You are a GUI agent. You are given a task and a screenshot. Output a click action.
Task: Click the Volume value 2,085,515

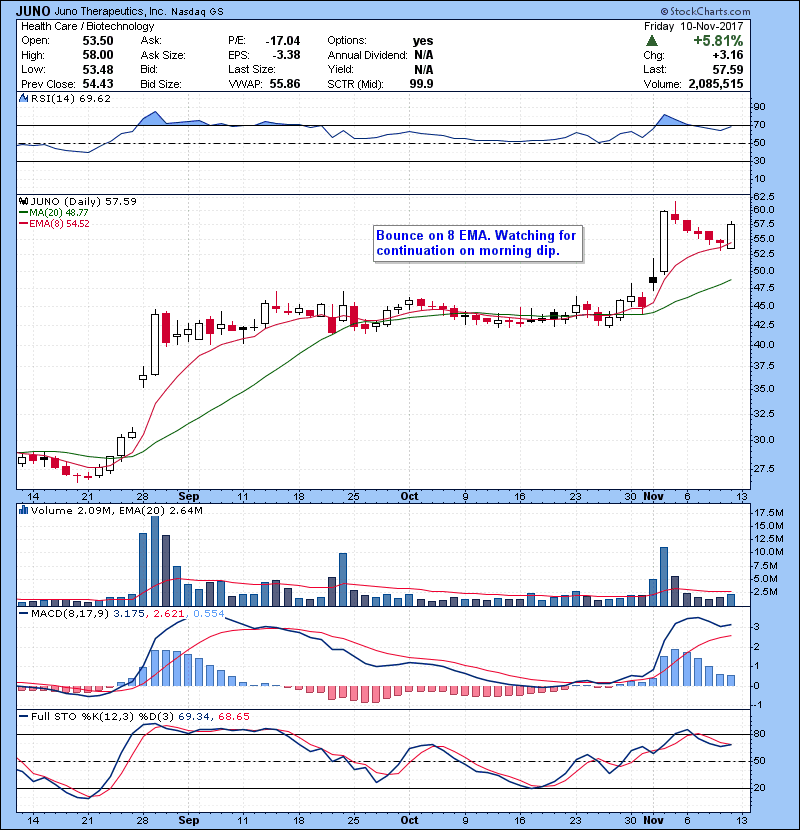pyautogui.click(x=716, y=84)
